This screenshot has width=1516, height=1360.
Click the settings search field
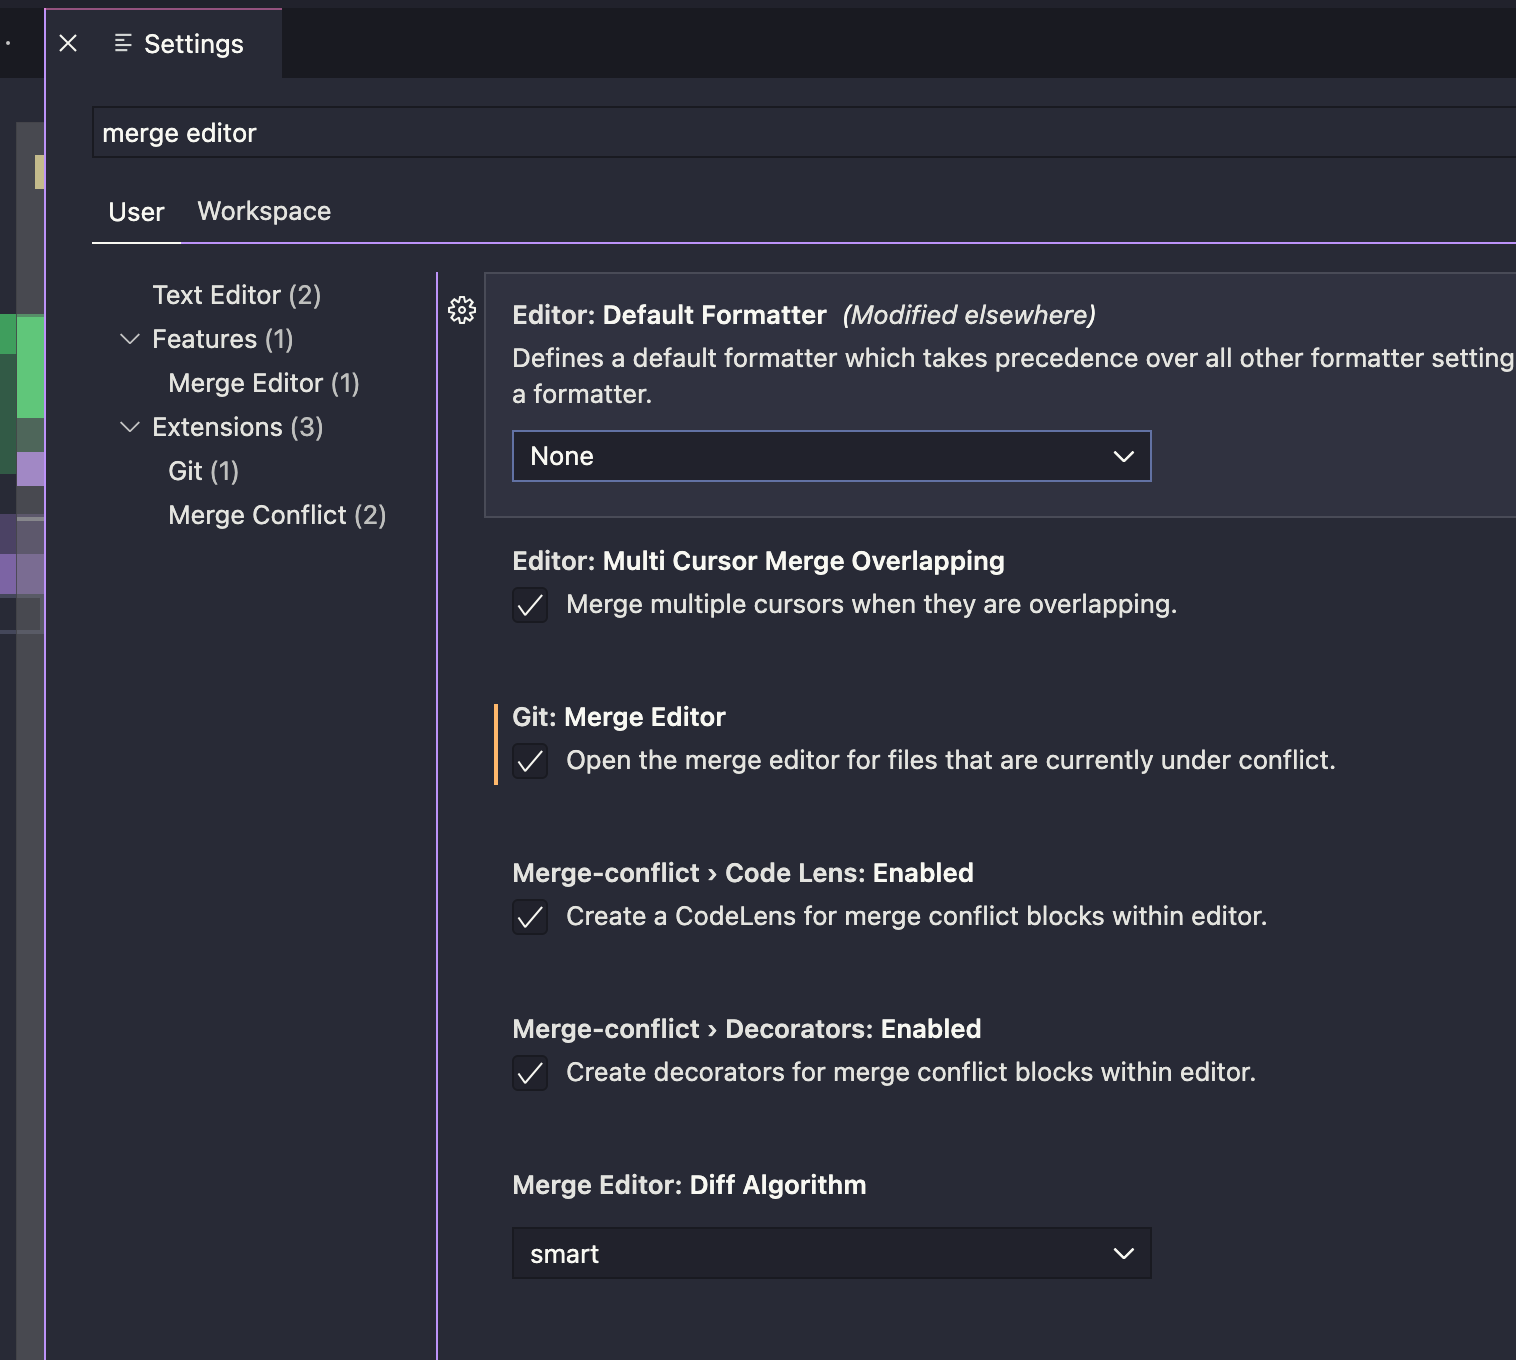point(400,131)
